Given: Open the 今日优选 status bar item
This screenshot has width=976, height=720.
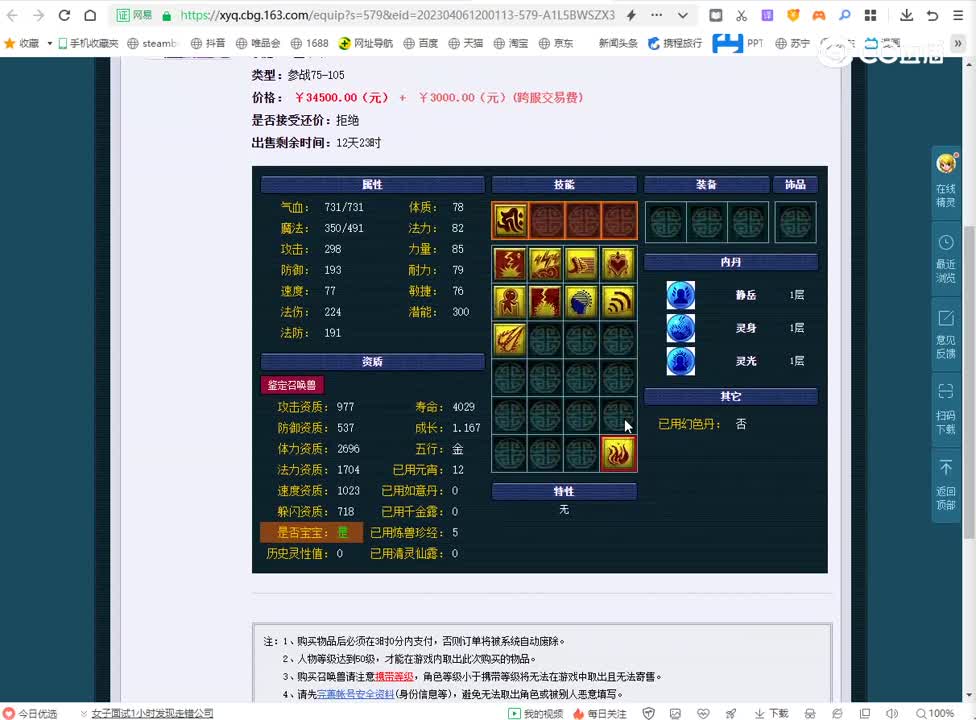Looking at the screenshot, I should 30,713.
